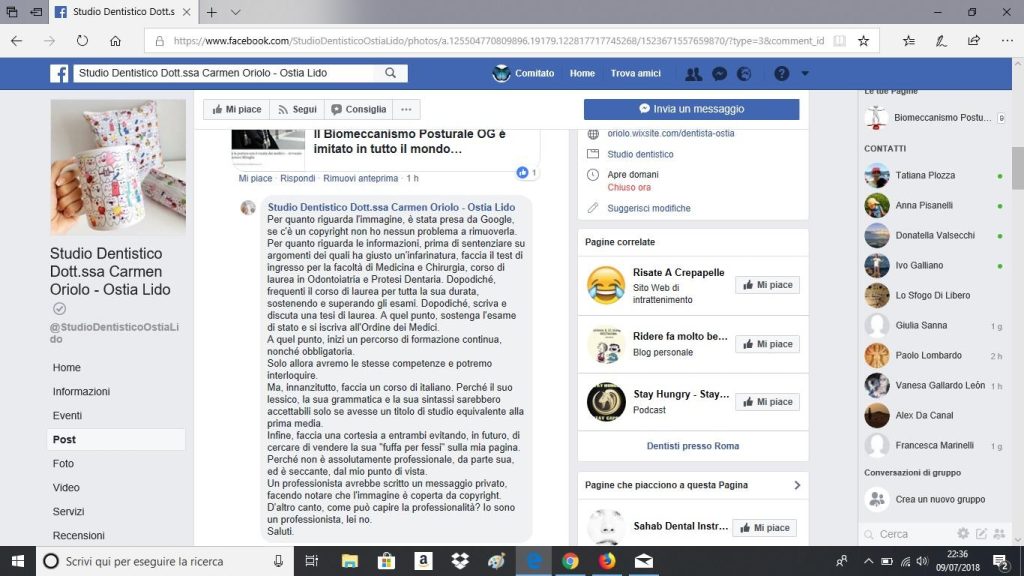Open a new browser tab
This screenshot has height=576, width=1024.
tap(212, 12)
